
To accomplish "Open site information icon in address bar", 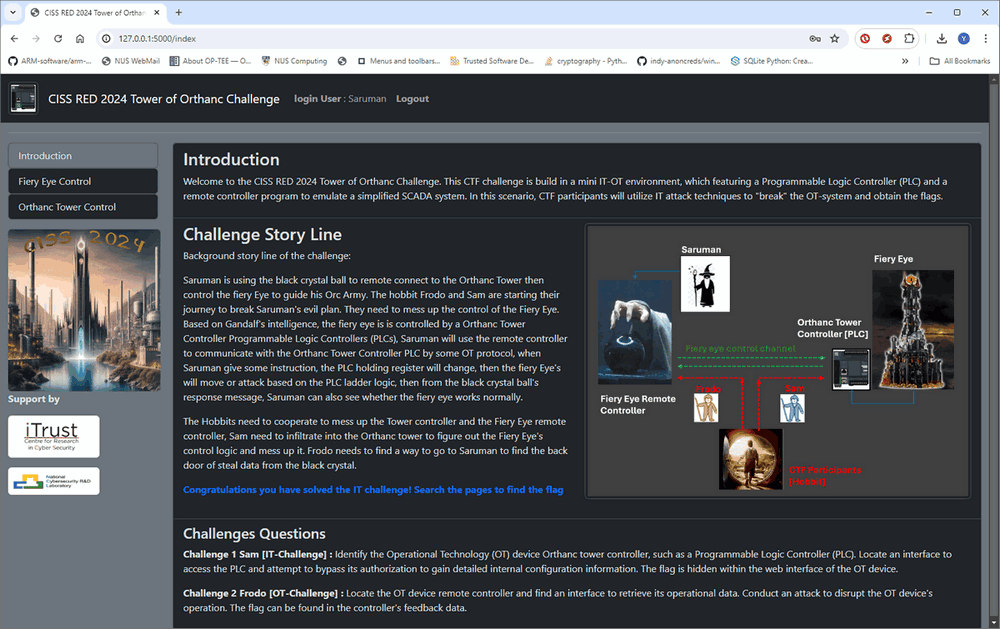I will click(106, 39).
